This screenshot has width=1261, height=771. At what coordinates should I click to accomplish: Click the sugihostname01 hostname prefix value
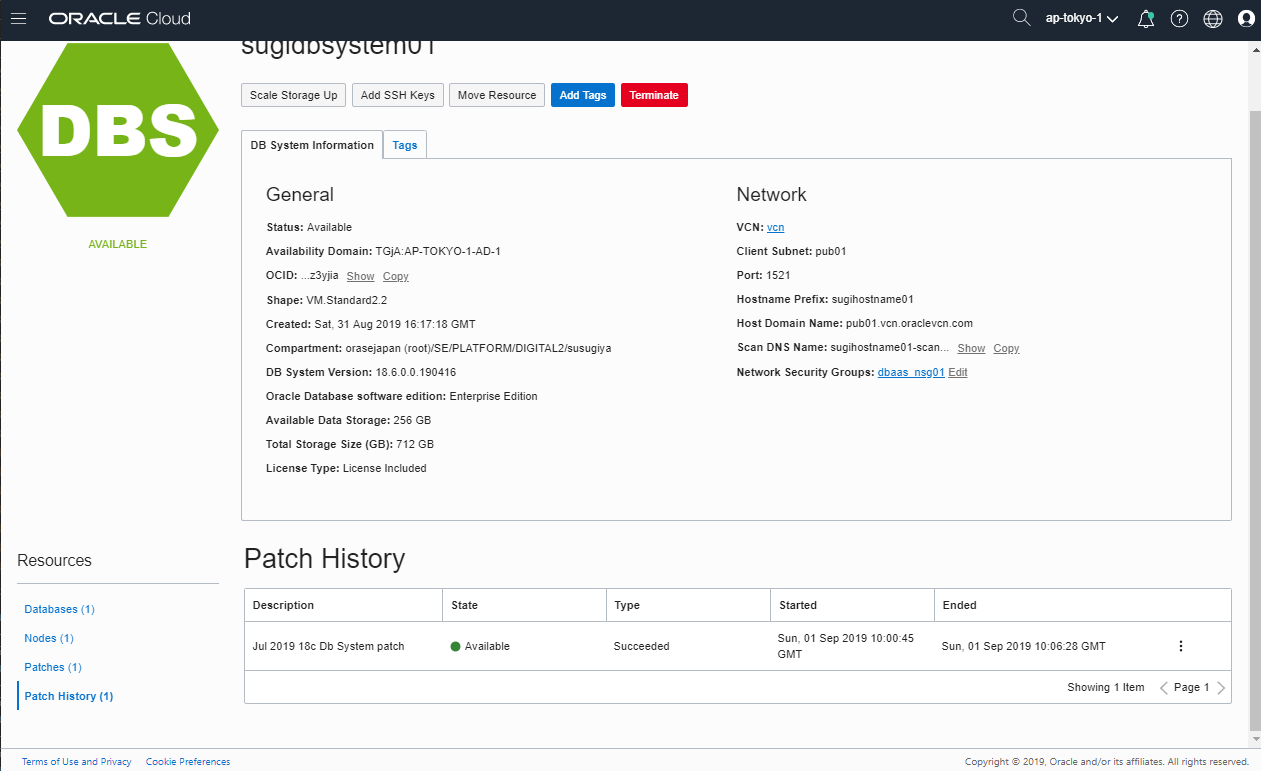[x=873, y=299]
